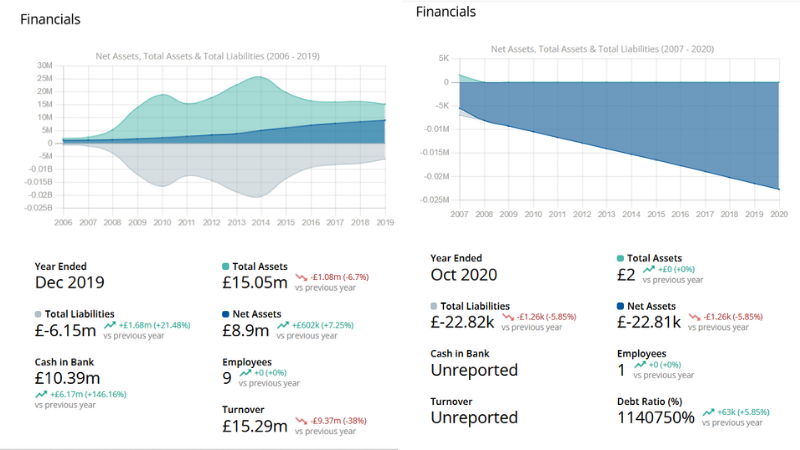Click red down arrow beside £15.05m Total Assets
This screenshot has width=800, height=450.
click(x=299, y=277)
